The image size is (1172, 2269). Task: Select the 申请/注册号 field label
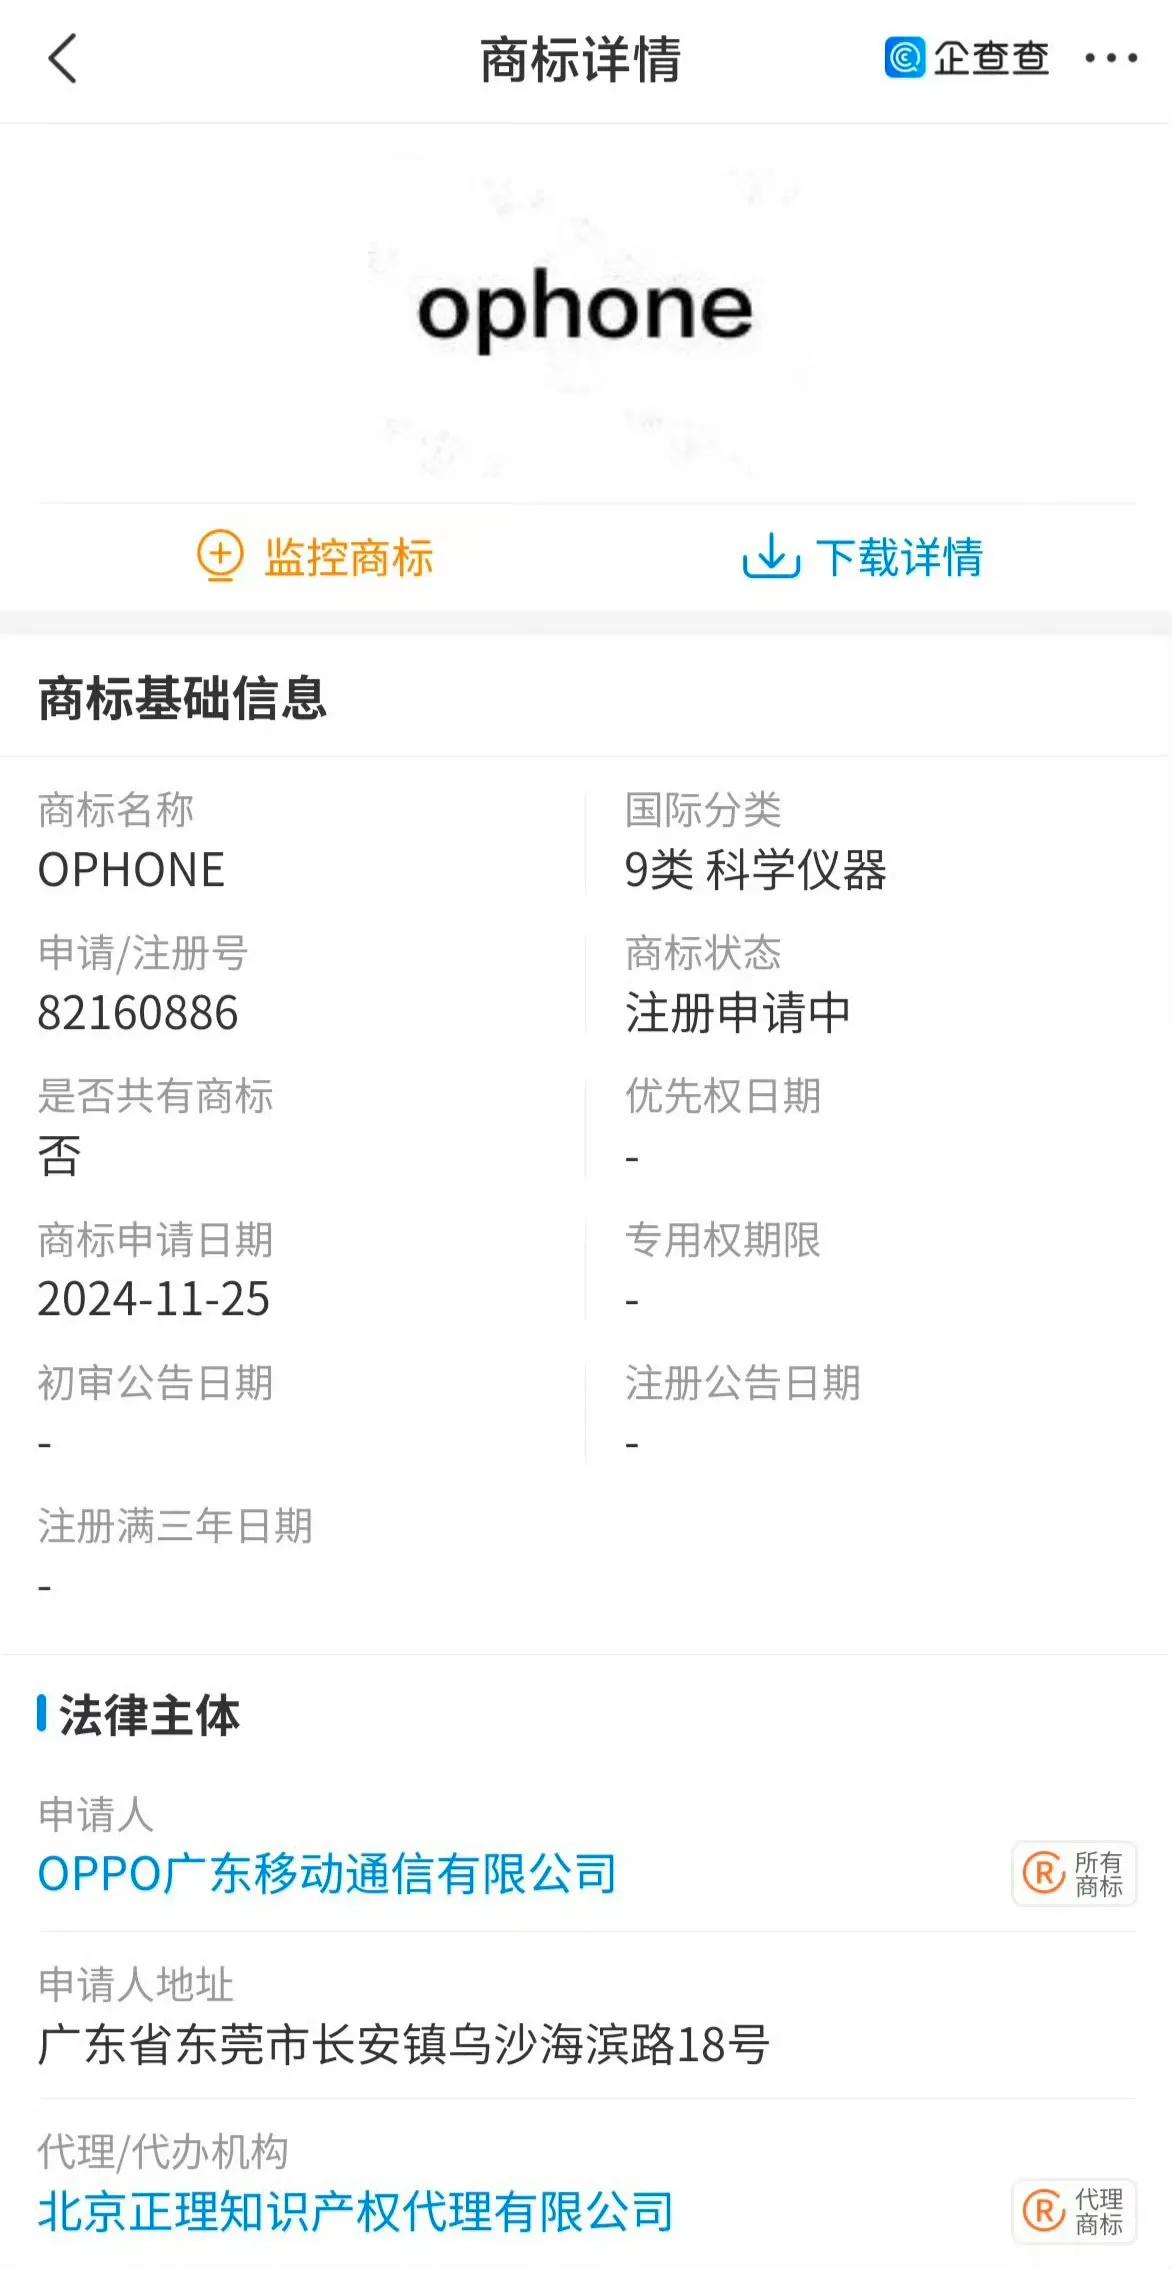click(143, 953)
